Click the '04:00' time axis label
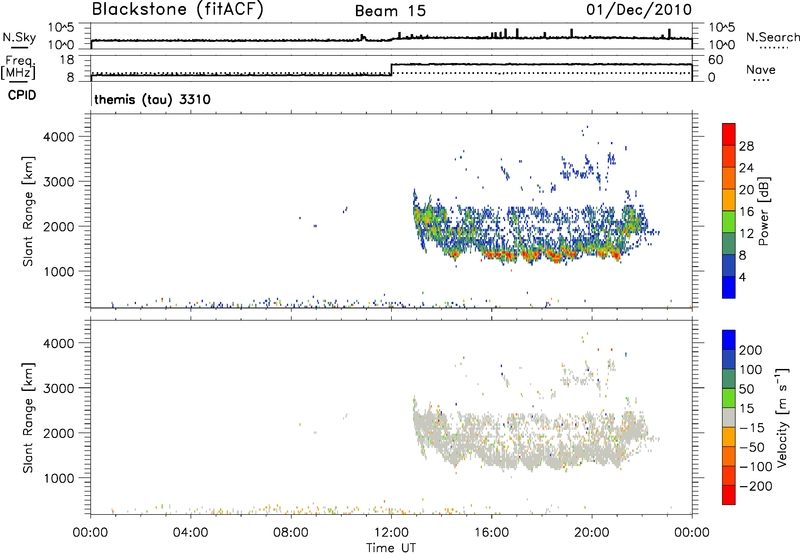This screenshot has height=554, width=800. click(x=191, y=533)
